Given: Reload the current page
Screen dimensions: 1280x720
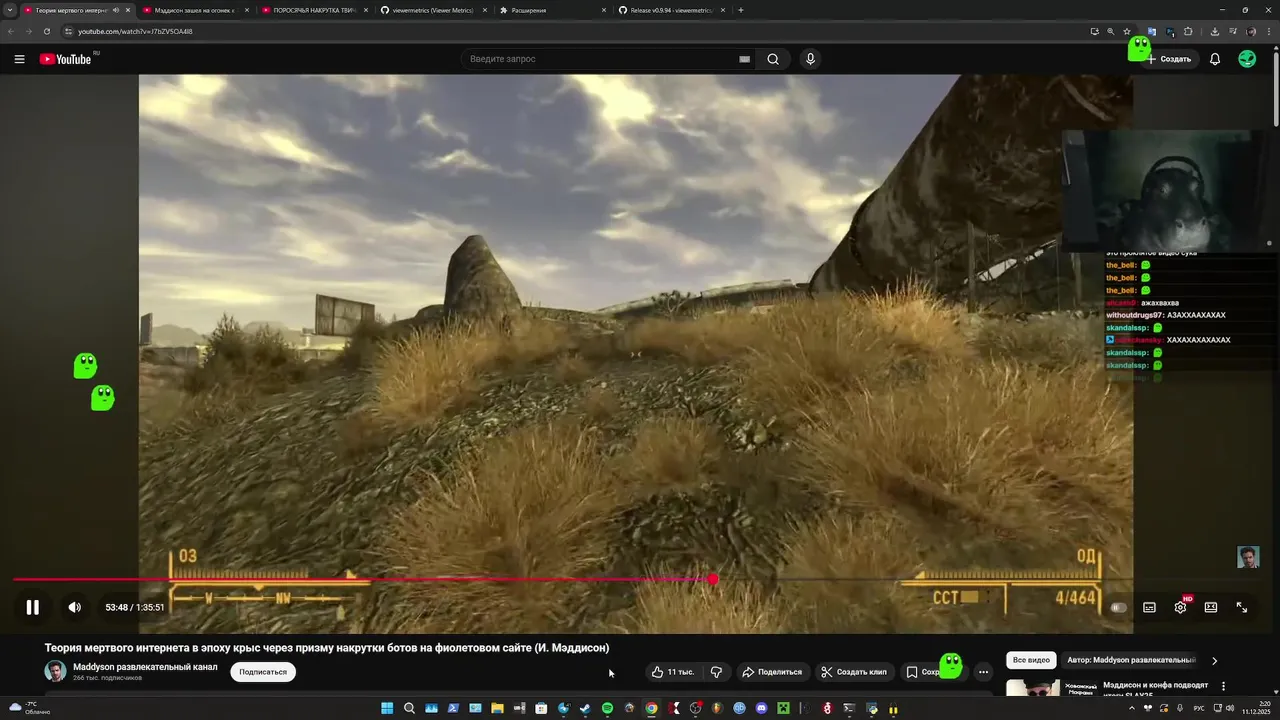Looking at the screenshot, I should pyautogui.click(x=46, y=31).
